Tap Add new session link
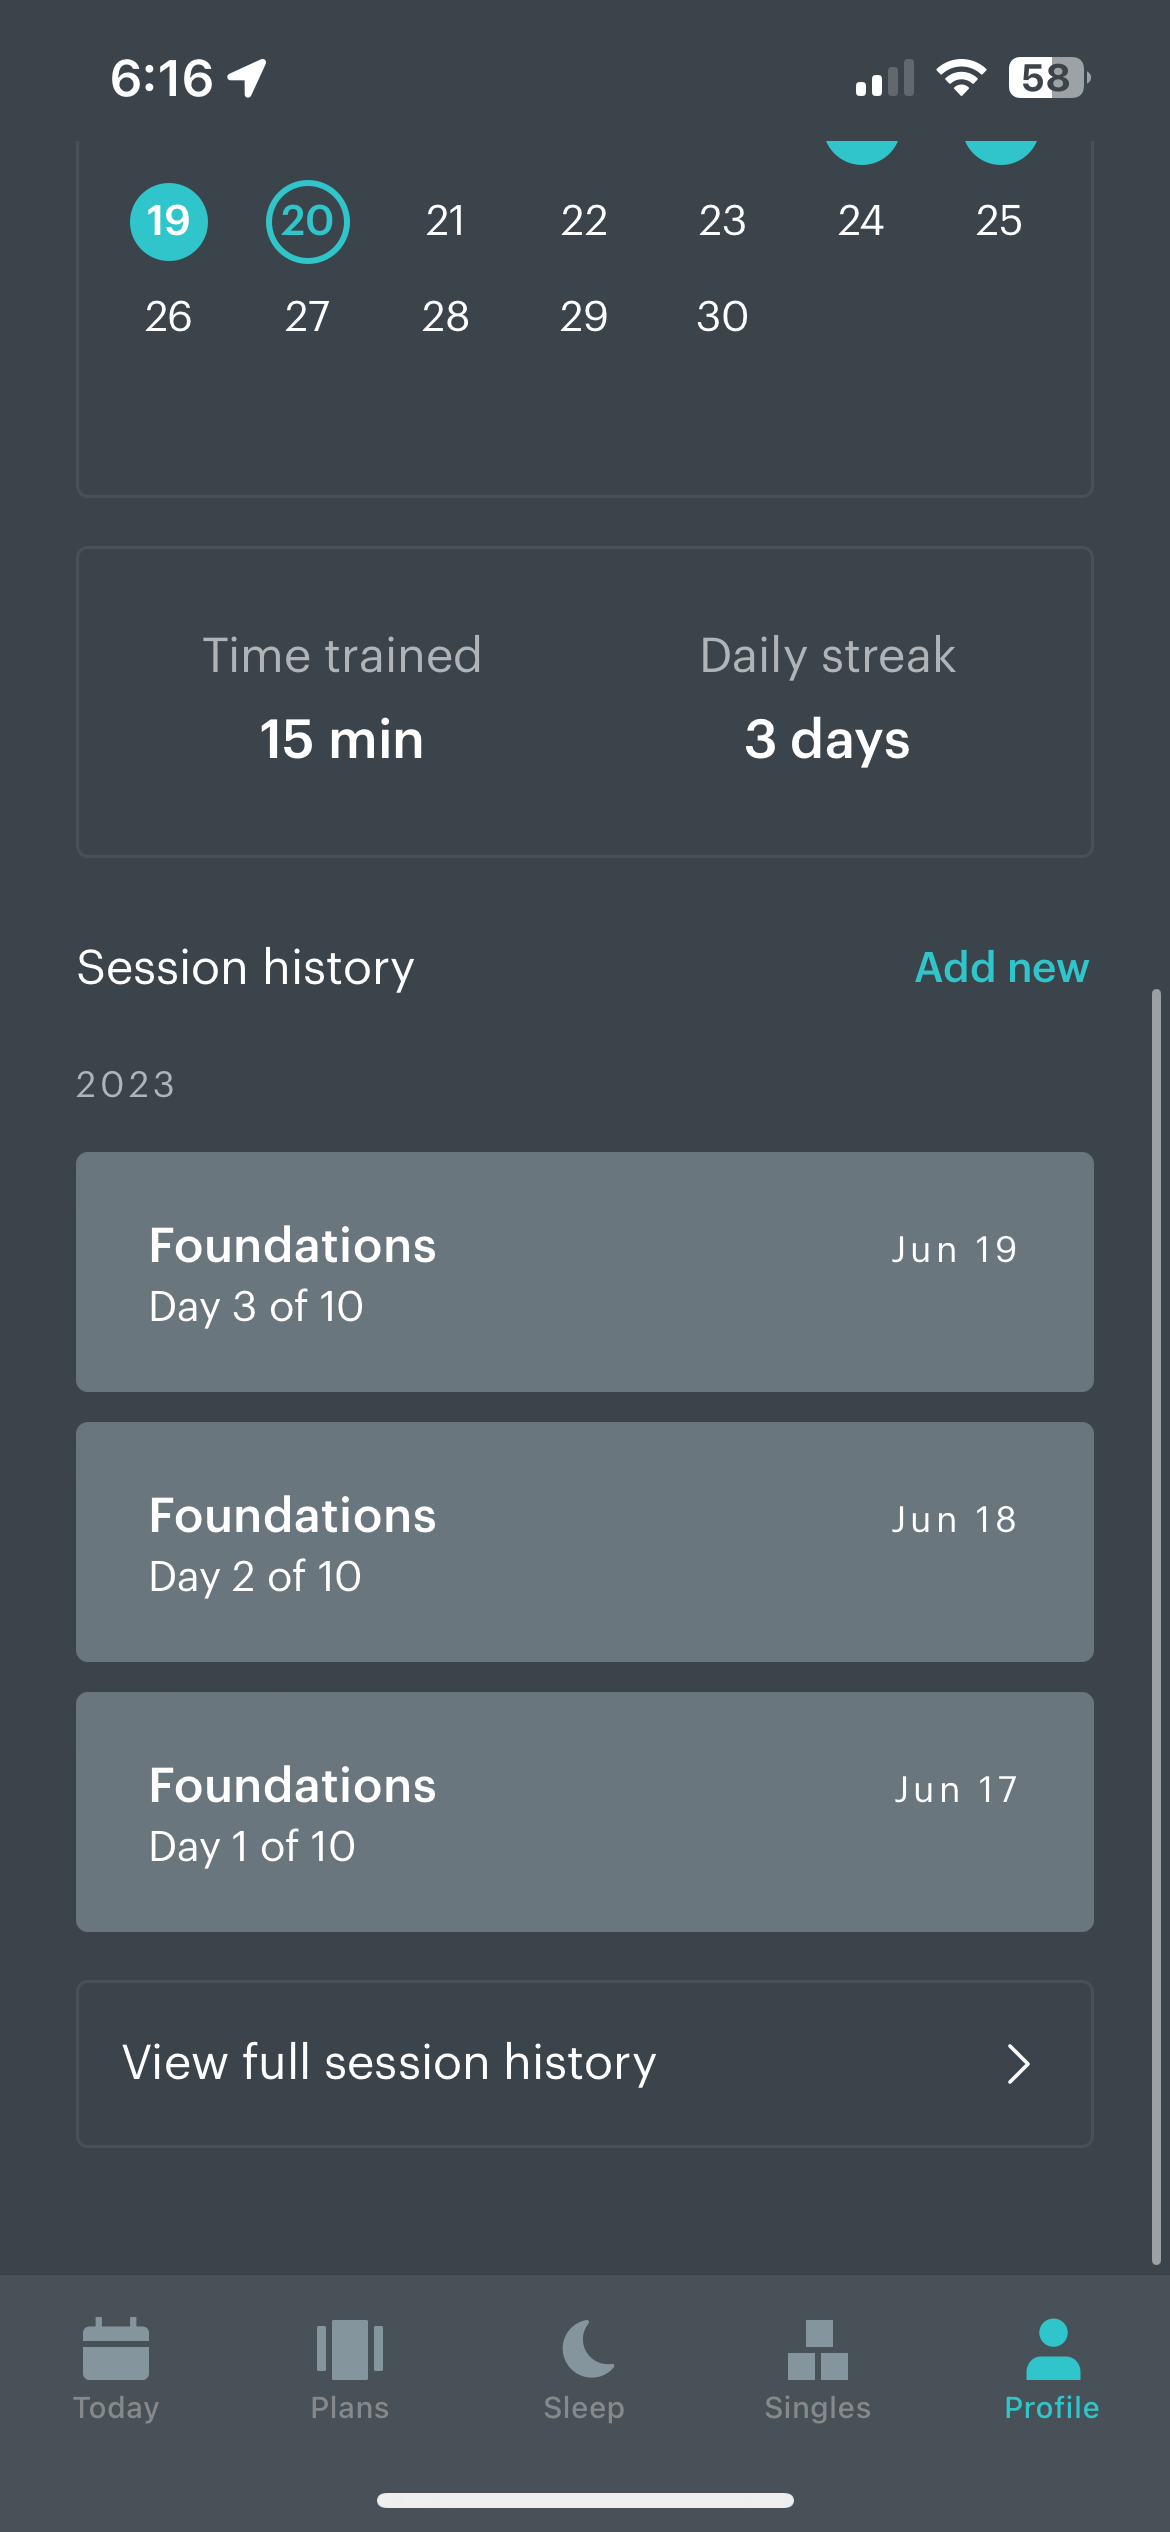 point(1001,968)
